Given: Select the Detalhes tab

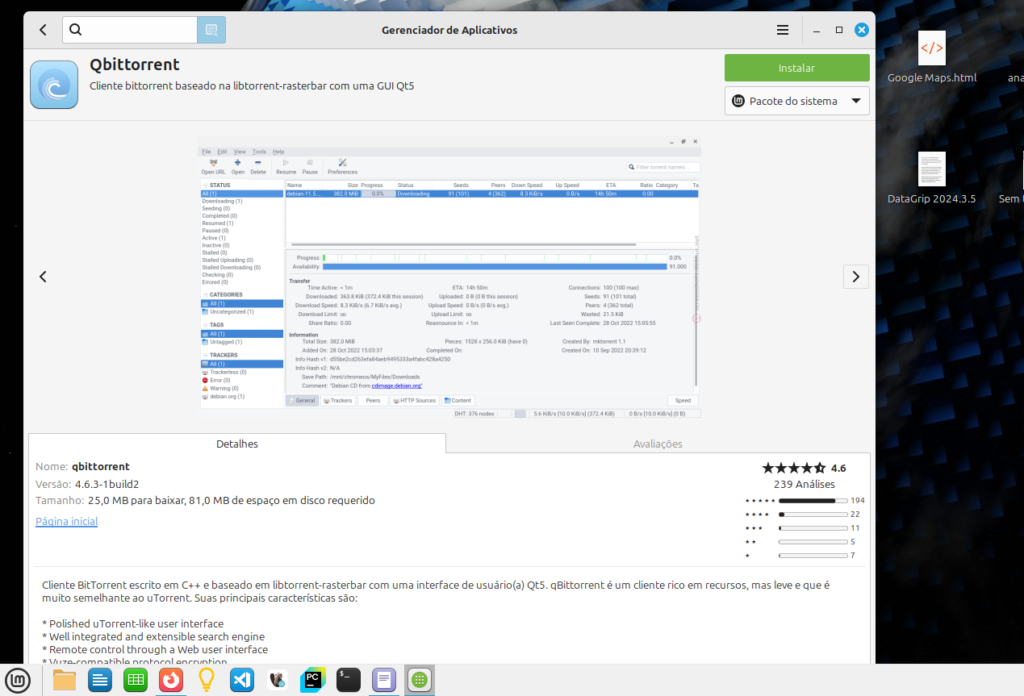Looking at the screenshot, I should click(x=237, y=444).
